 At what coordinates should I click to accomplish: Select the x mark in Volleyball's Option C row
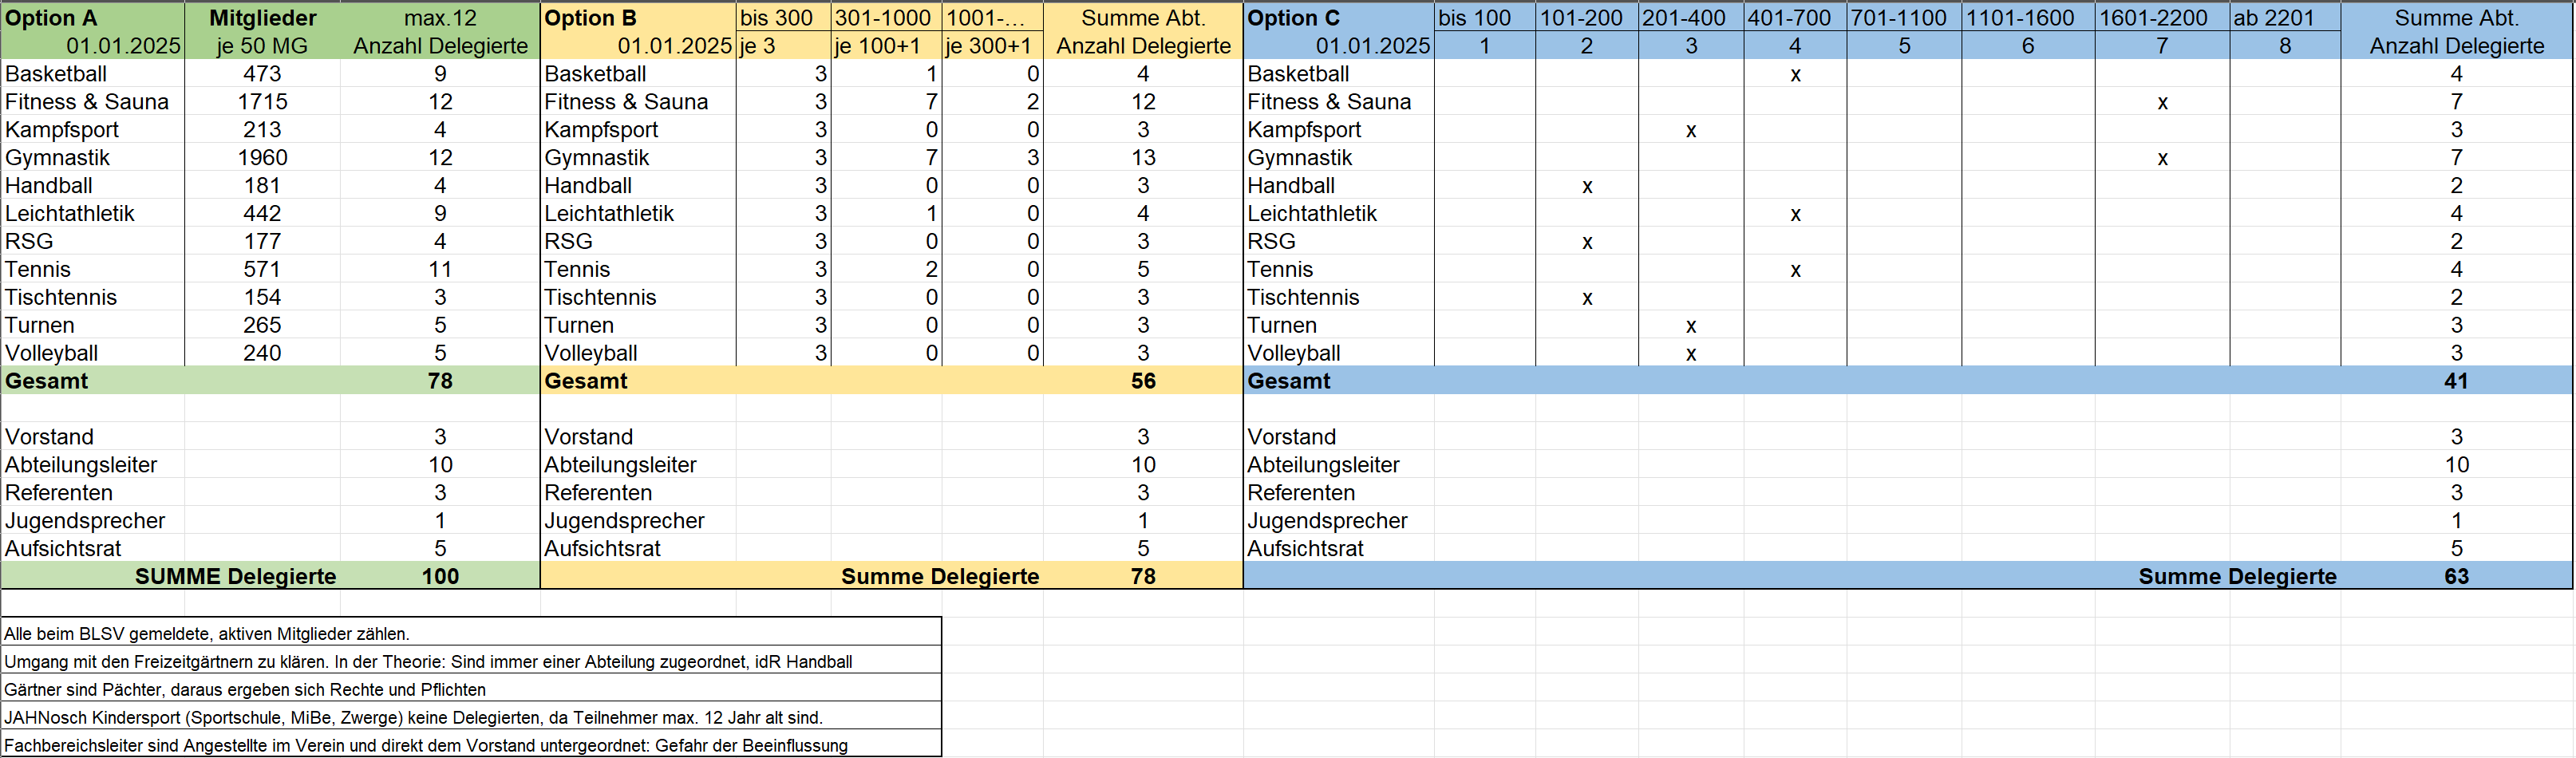coord(1690,353)
